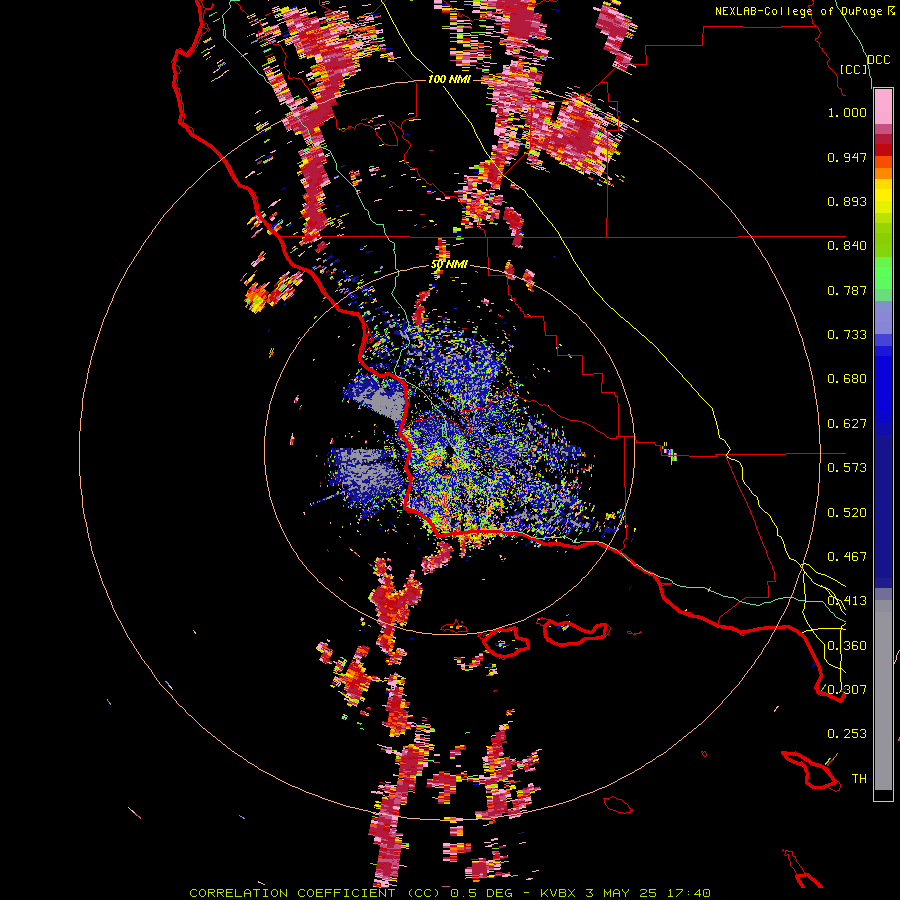Select the 0.253 scale value
This screenshot has width=900, height=900.
click(x=847, y=734)
